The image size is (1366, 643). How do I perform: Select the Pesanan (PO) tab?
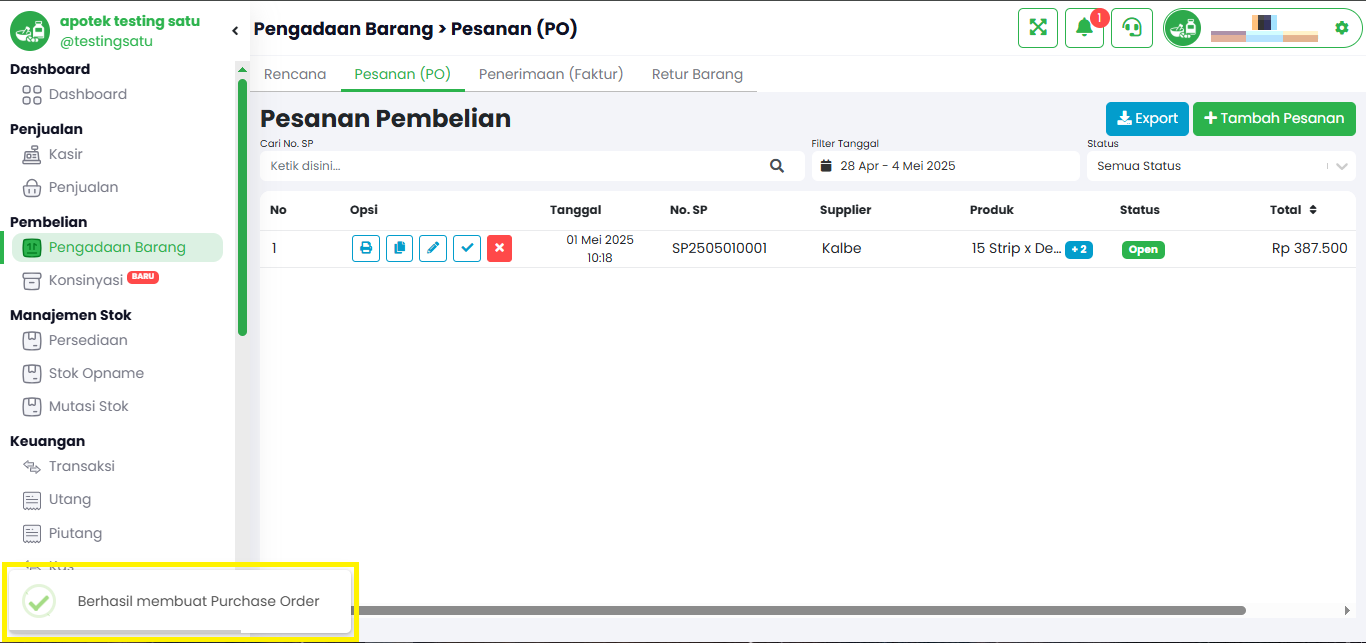tap(402, 74)
